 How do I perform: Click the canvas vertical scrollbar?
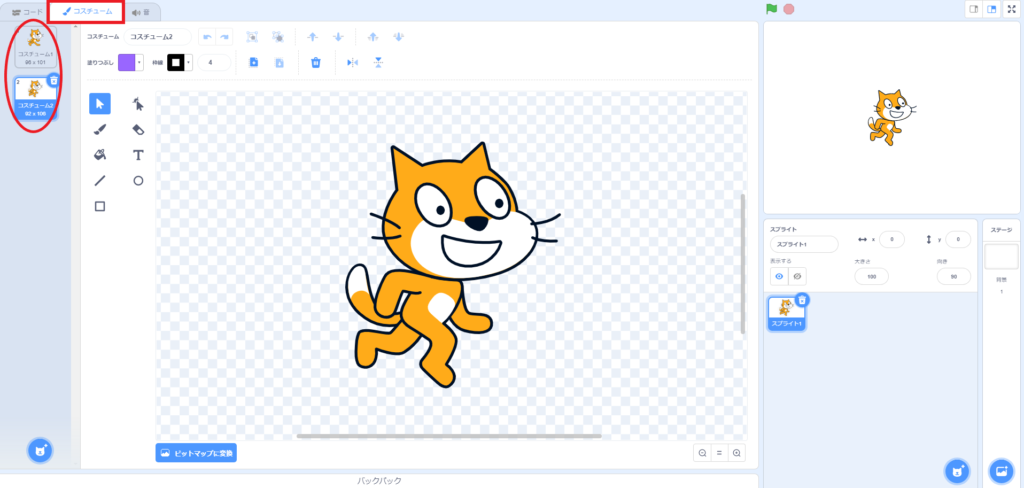[743, 264]
